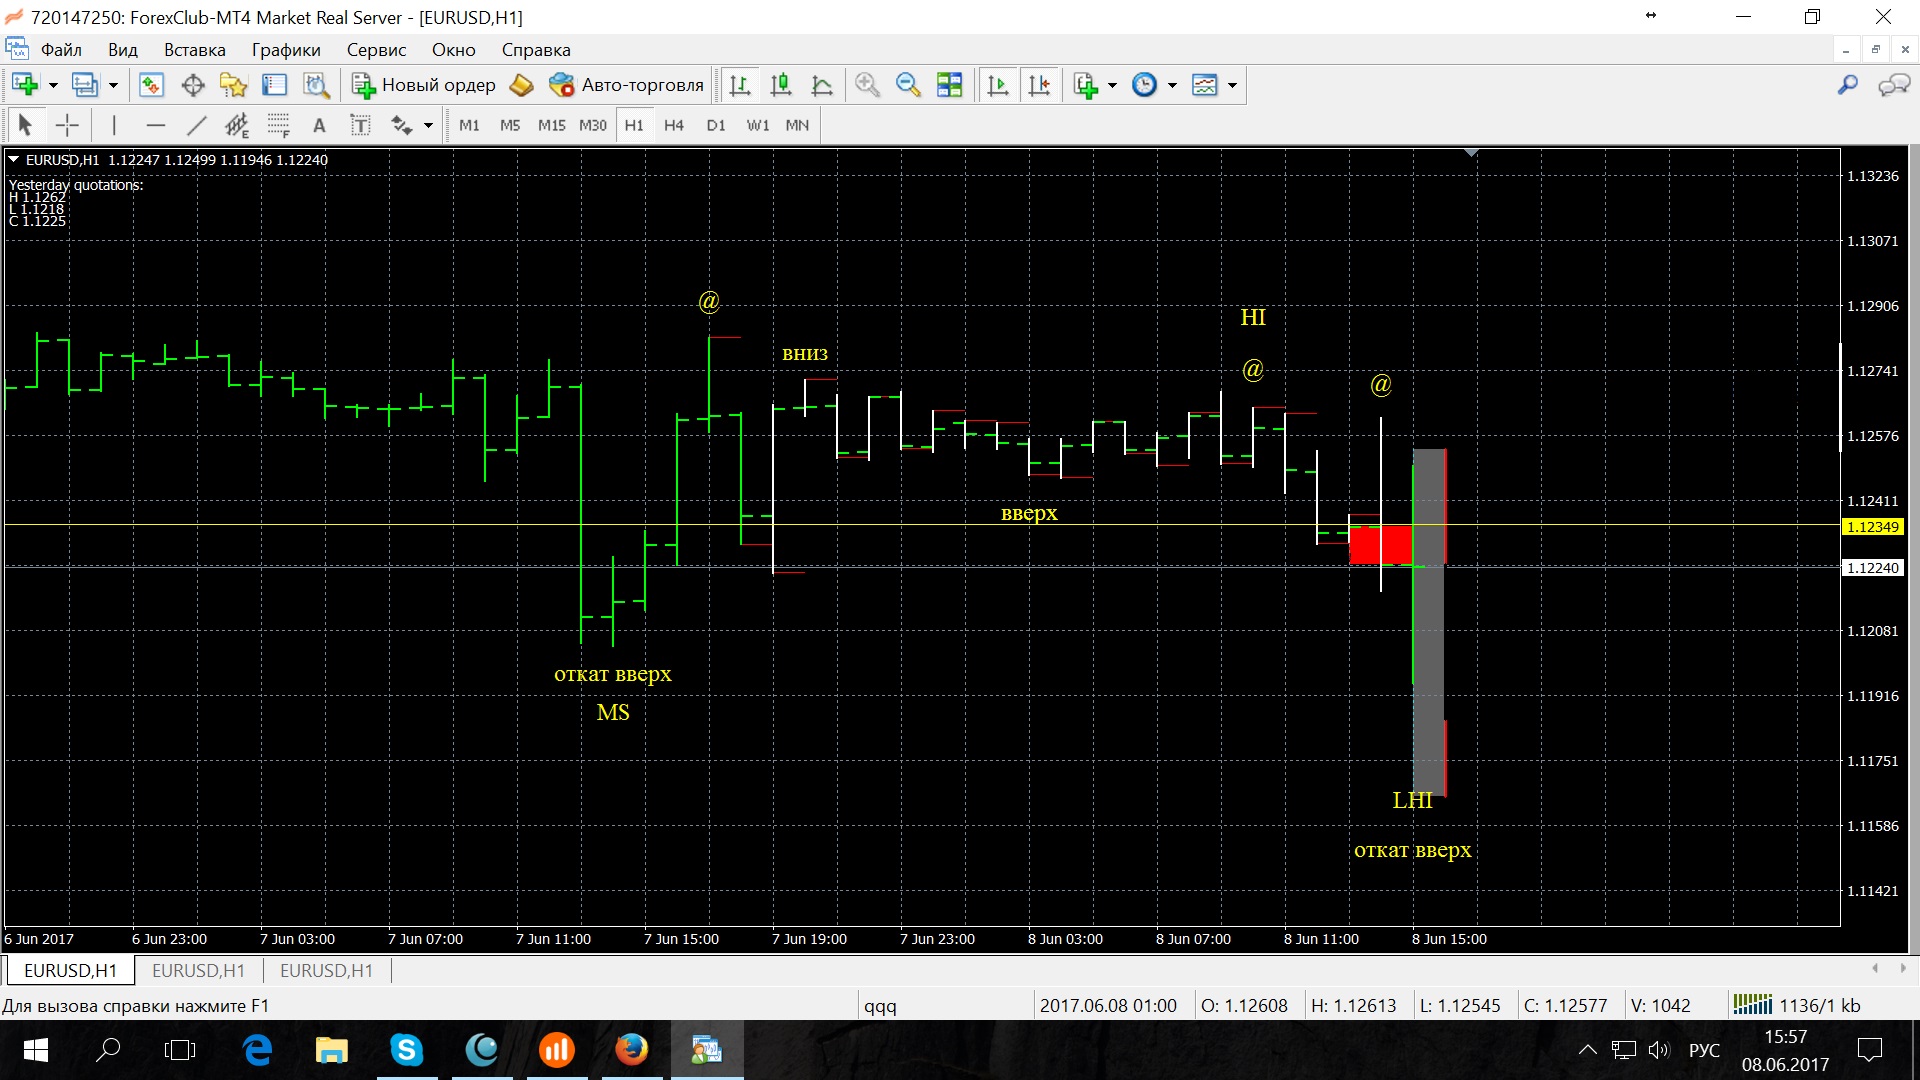This screenshot has height=1080, width=1920.
Task: Expand the Templates dropdown arrow
Action: pyautogui.click(x=1232, y=85)
